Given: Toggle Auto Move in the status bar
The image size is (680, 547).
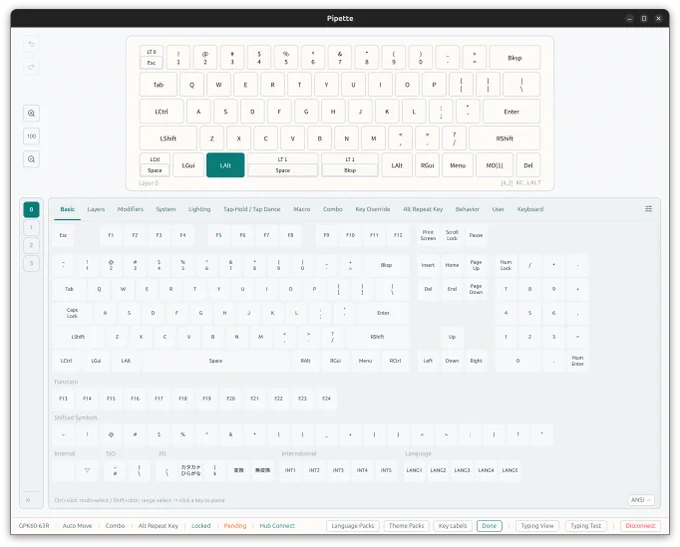Looking at the screenshot, I should tap(77, 526).
